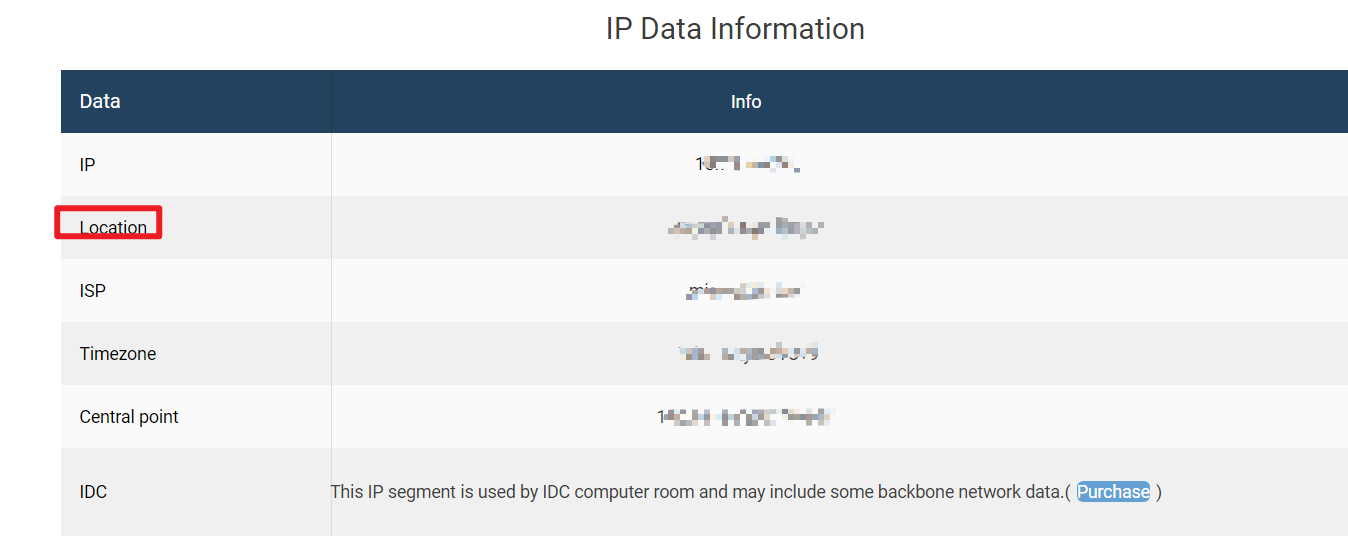Click the blurred Timezone value
Screen dimensions: 1348x539
[x=749, y=354]
